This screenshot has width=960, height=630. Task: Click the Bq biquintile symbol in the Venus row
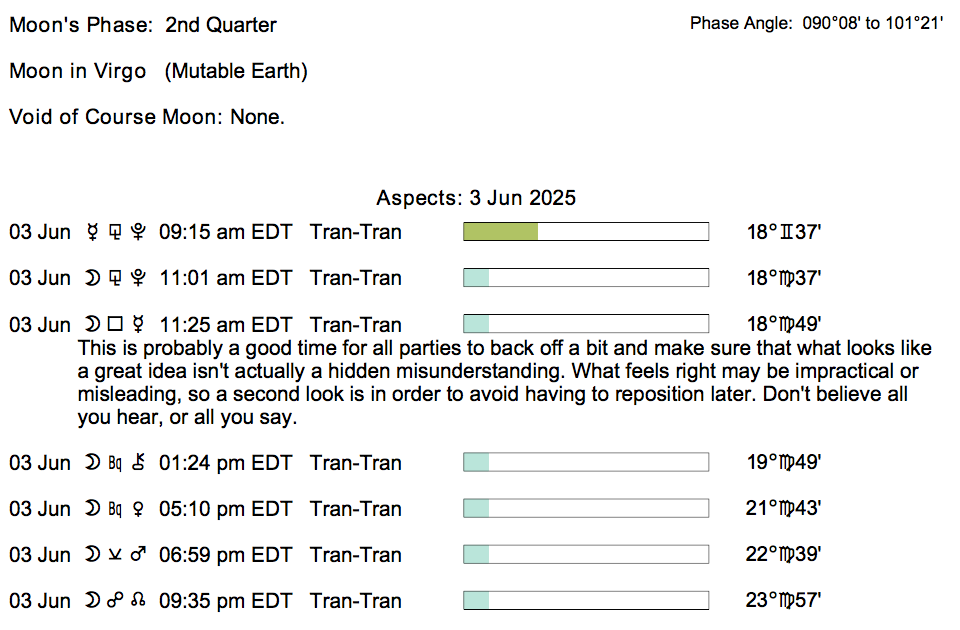[x=114, y=509]
